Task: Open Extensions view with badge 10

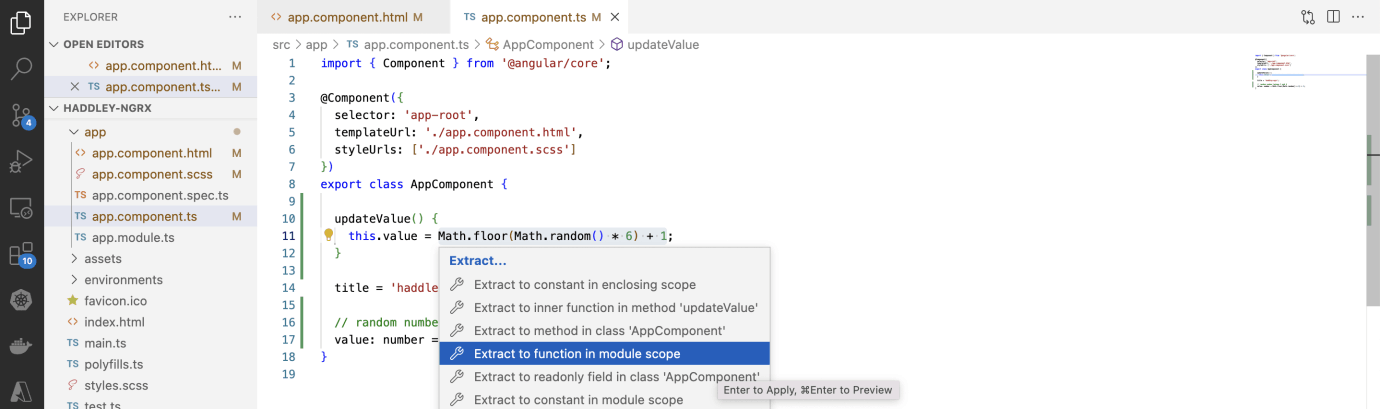Action: [21, 254]
